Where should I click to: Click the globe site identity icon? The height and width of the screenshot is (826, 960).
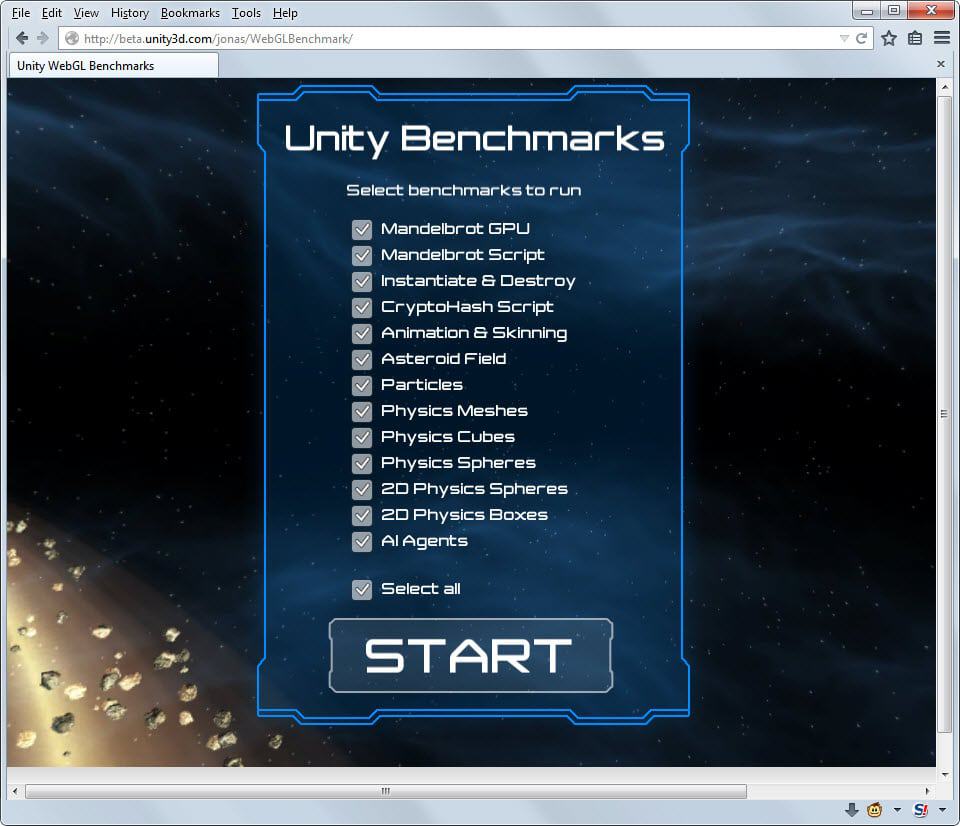tap(72, 39)
